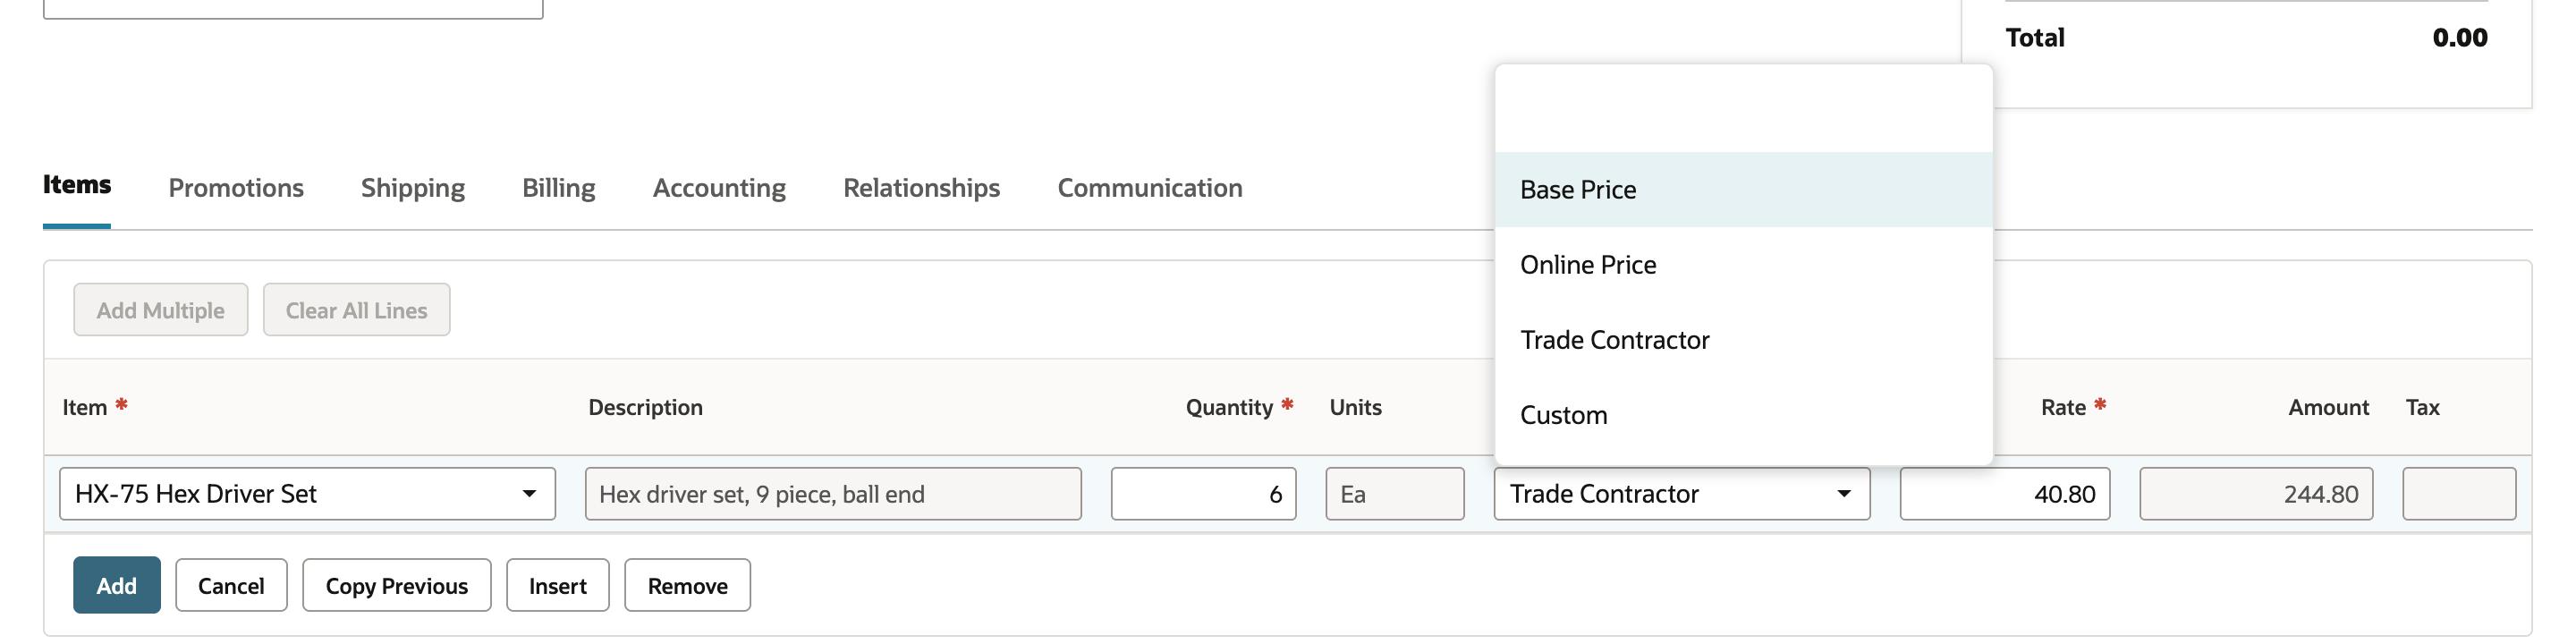The width and height of the screenshot is (2576, 644).
Task: Insert a new line via Insert button
Action: (x=558, y=586)
